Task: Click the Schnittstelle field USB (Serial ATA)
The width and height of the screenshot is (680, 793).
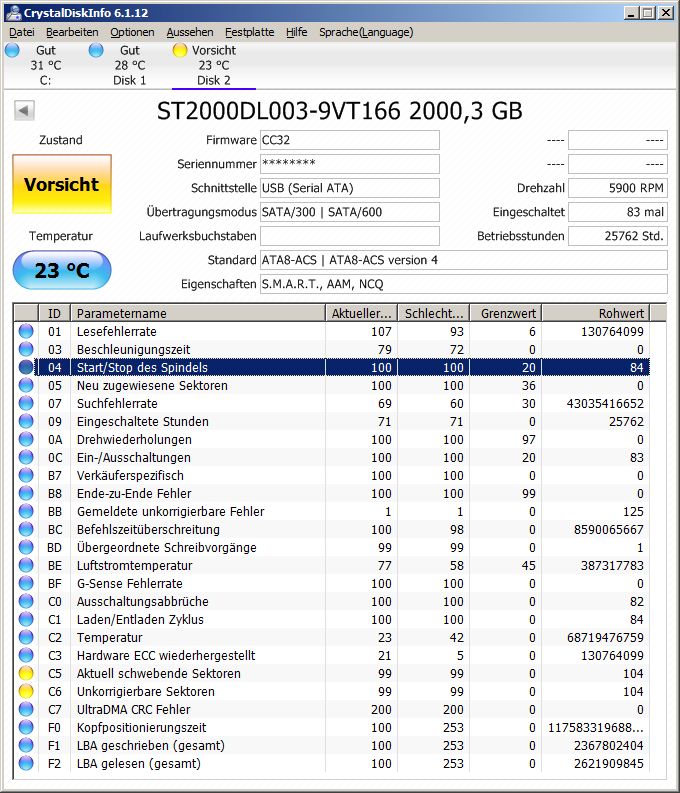Action: tap(350, 188)
